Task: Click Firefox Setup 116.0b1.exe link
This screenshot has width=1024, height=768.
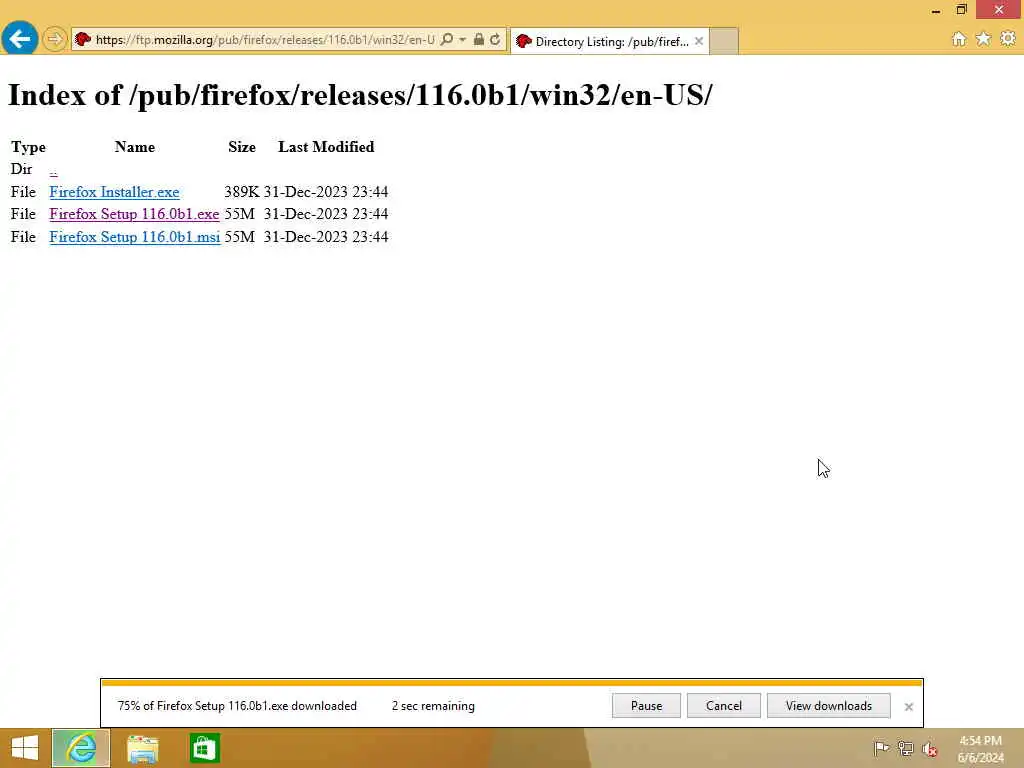Action: click(135, 214)
